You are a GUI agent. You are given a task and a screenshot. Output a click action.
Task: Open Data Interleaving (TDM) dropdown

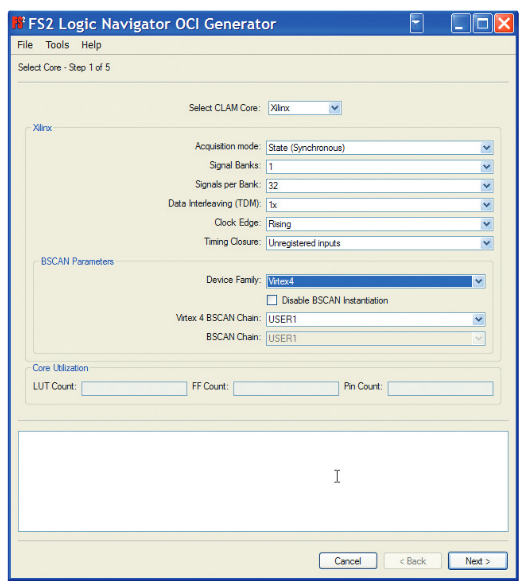pyautogui.click(x=486, y=205)
